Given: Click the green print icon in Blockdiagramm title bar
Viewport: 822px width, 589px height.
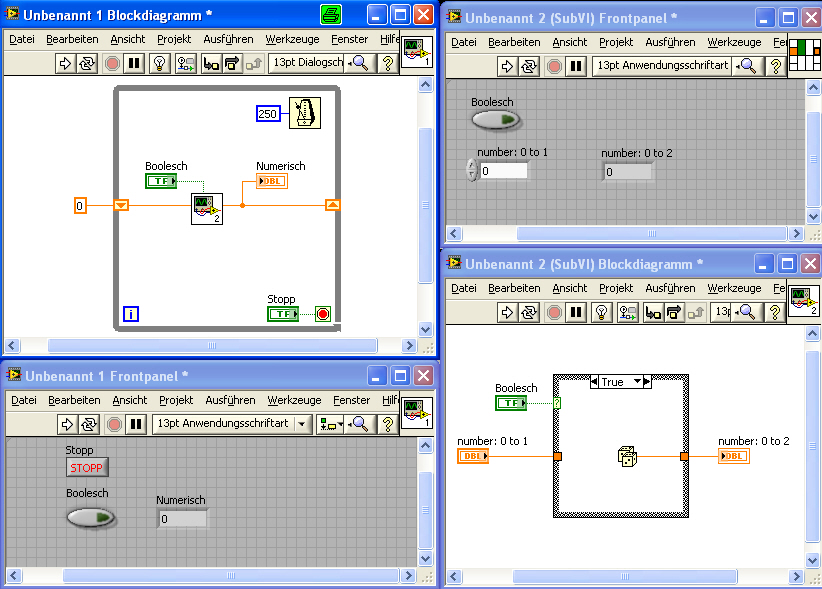Looking at the screenshot, I should [331, 15].
